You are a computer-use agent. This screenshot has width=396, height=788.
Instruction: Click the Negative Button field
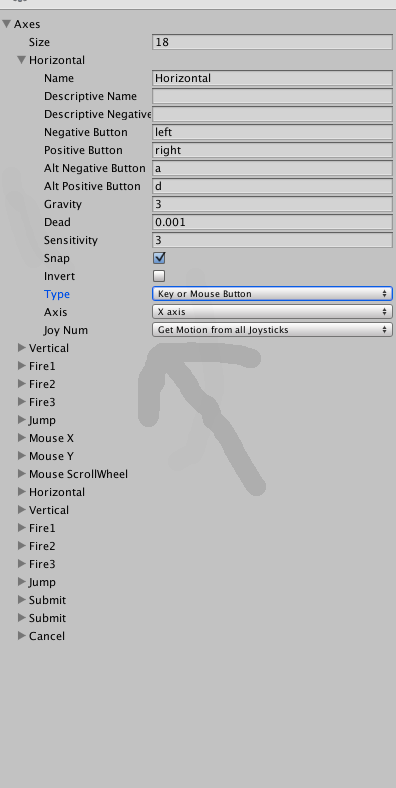tap(272, 132)
